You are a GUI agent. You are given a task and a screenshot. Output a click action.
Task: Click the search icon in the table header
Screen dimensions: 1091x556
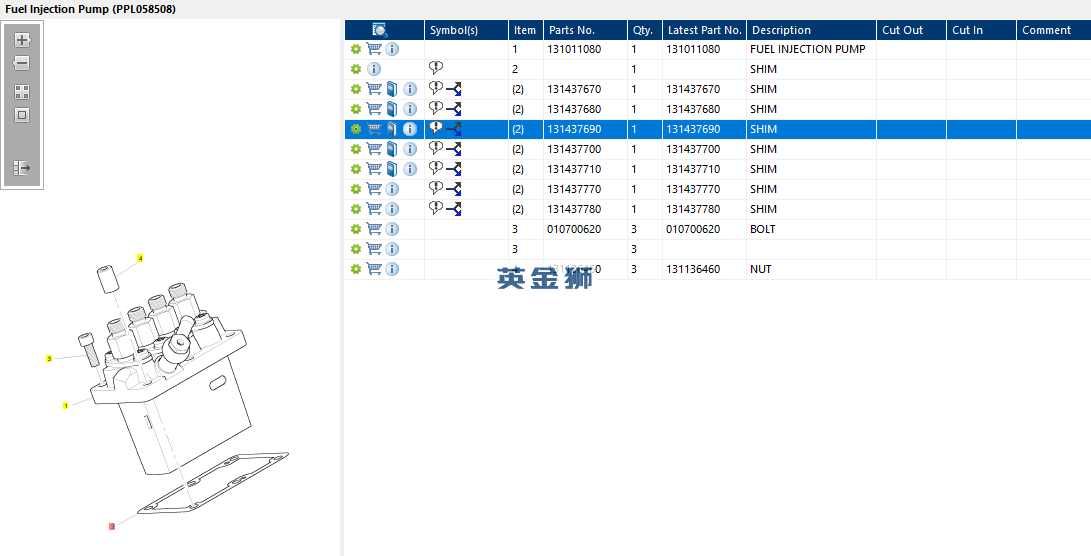(x=380, y=30)
